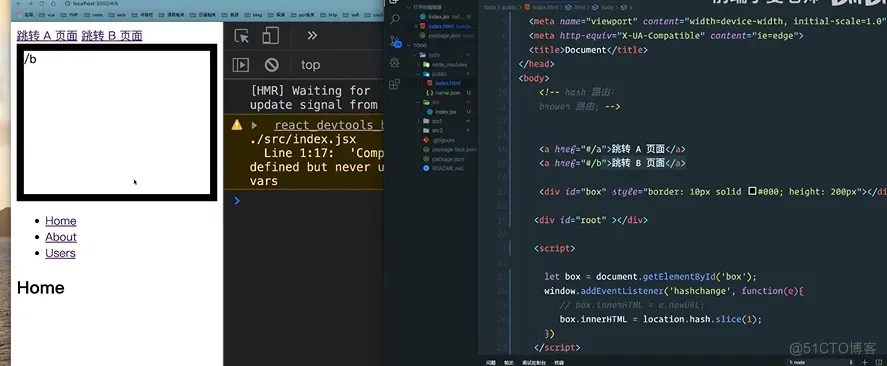
Task: Create a new terminal with plus icon
Action: pyautogui.click(x=864, y=363)
